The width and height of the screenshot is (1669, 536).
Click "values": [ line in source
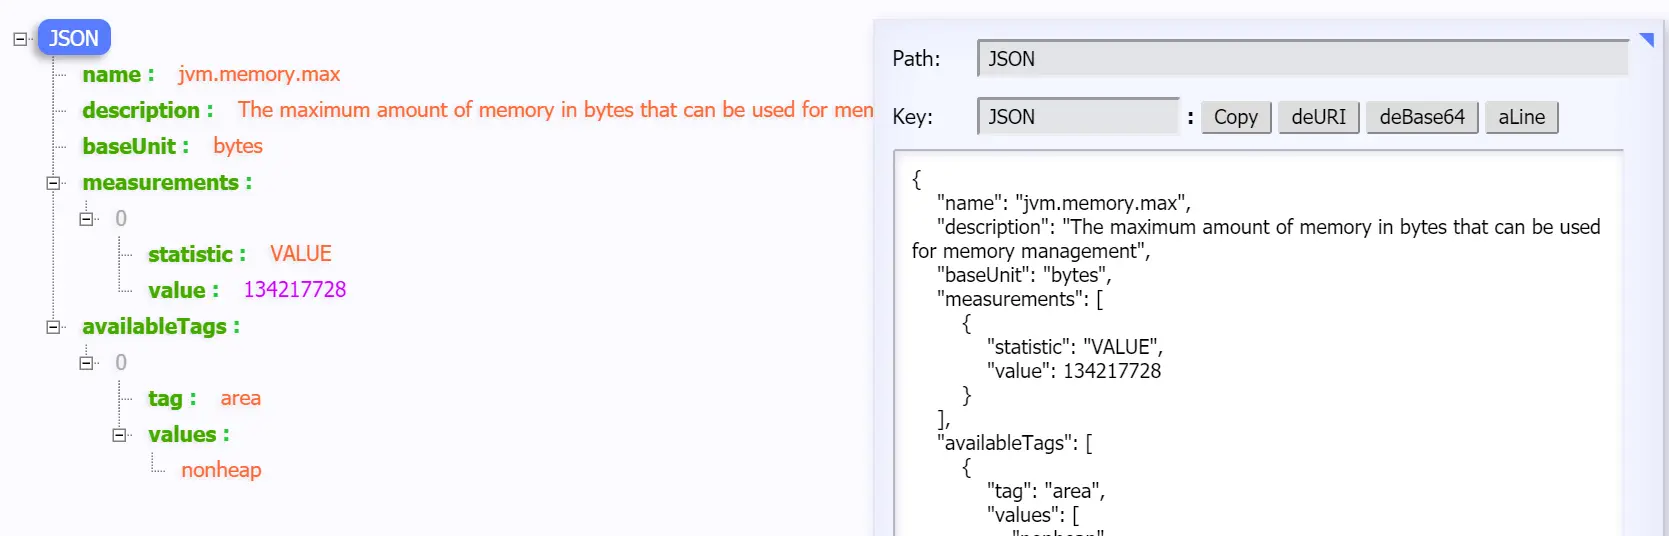click(x=1033, y=515)
